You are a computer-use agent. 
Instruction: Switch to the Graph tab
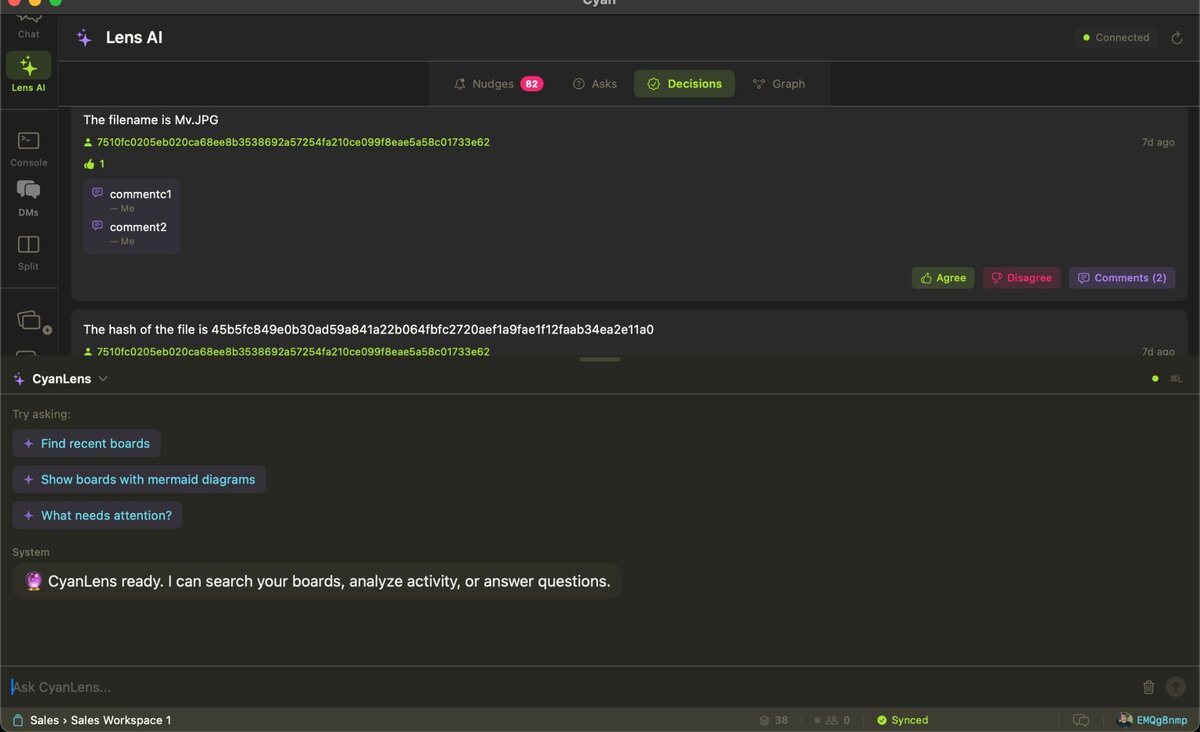coord(779,83)
